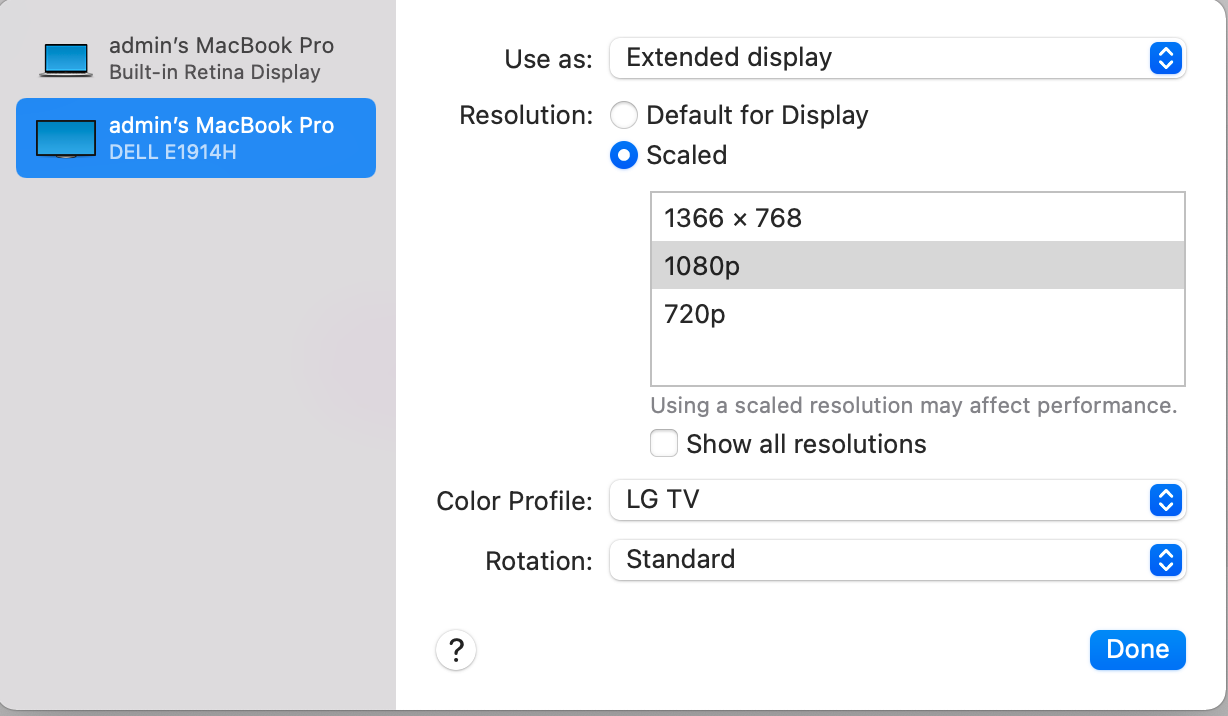
Task: Choose 1366 × 768 resolution
Action: [733, 218]
